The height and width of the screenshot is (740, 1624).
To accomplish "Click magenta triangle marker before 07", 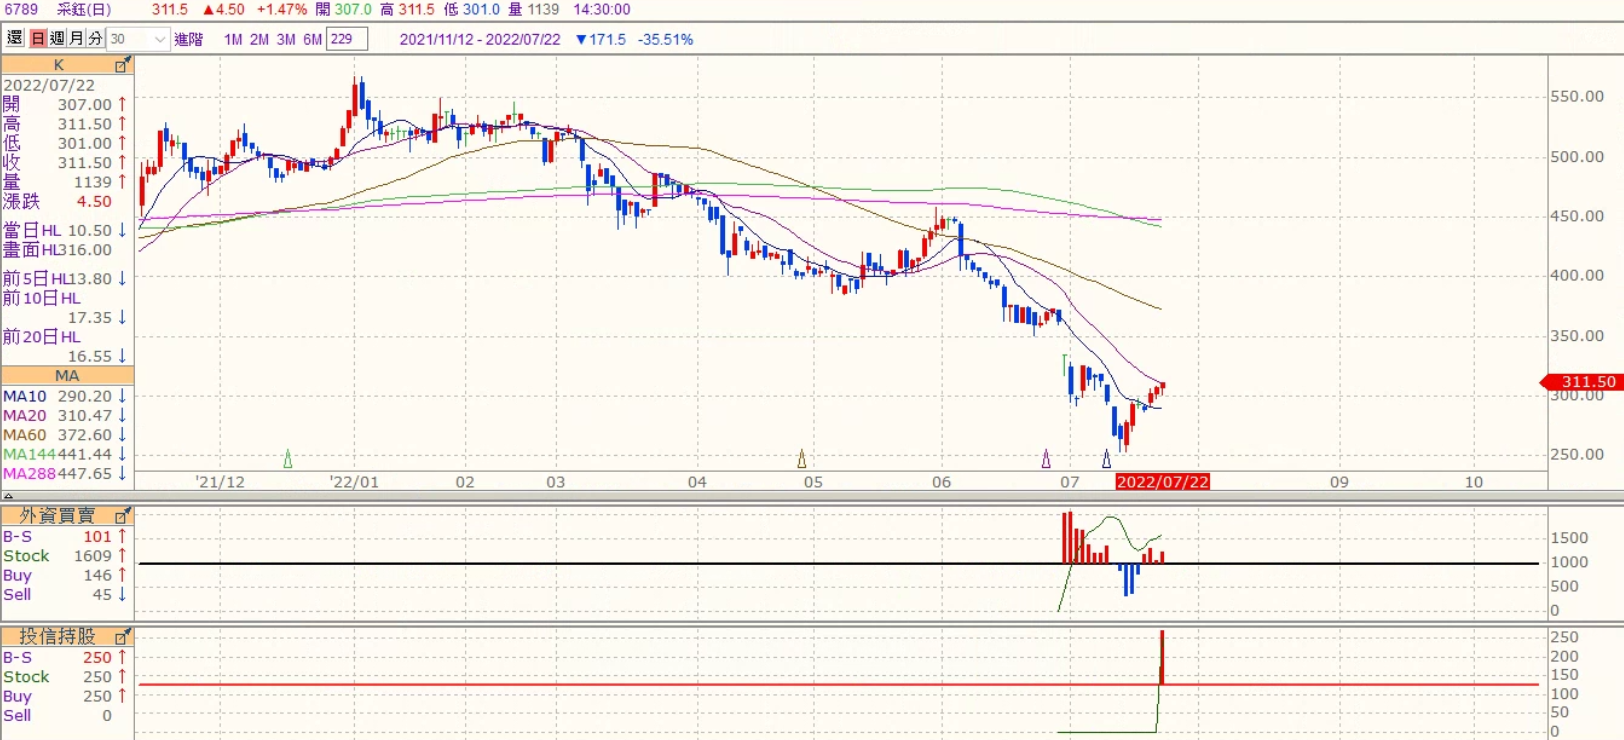I will pyautogui.click(x=1046, y=459).
